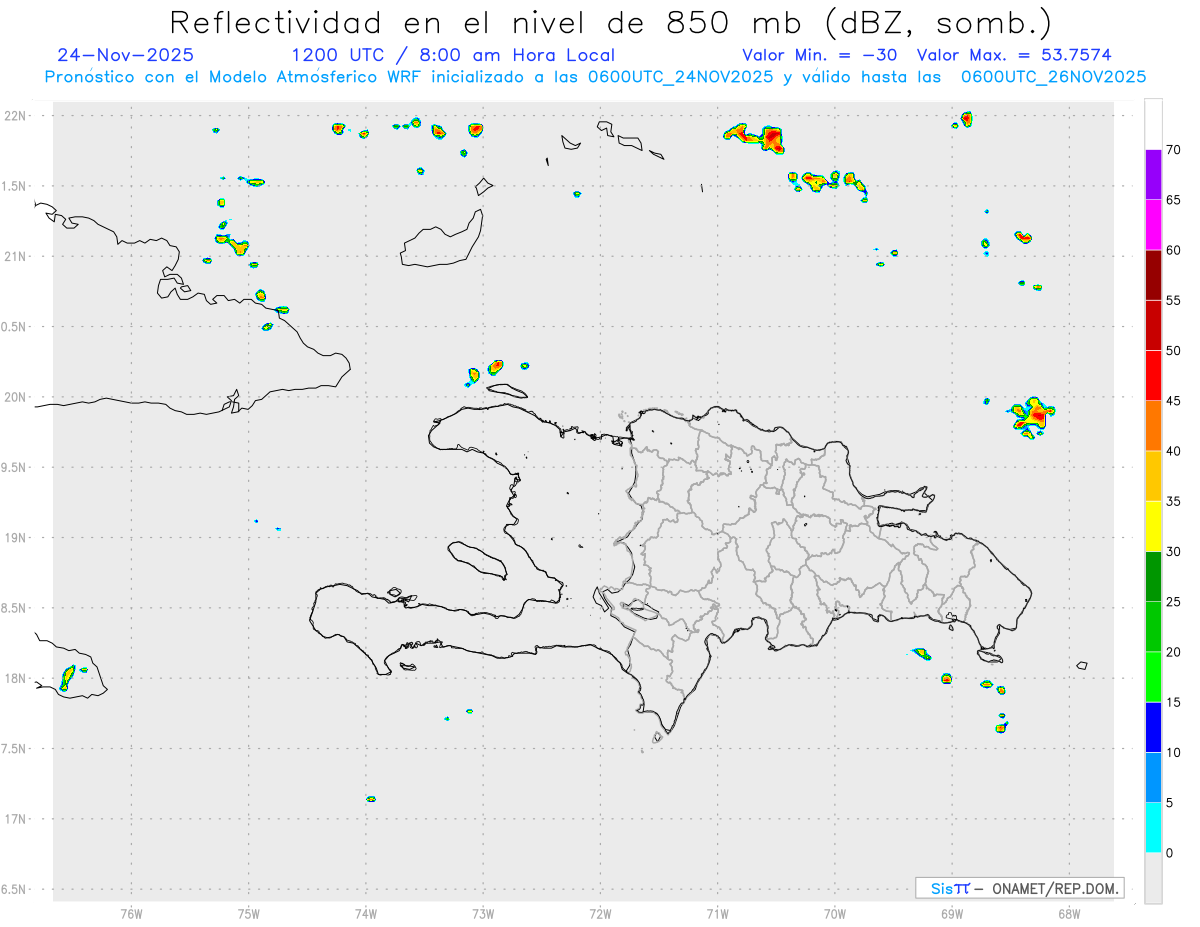The image size is (1200, 927).
Task: Select the 50–55 dBZ dark red band
Action: (1153, 326)
